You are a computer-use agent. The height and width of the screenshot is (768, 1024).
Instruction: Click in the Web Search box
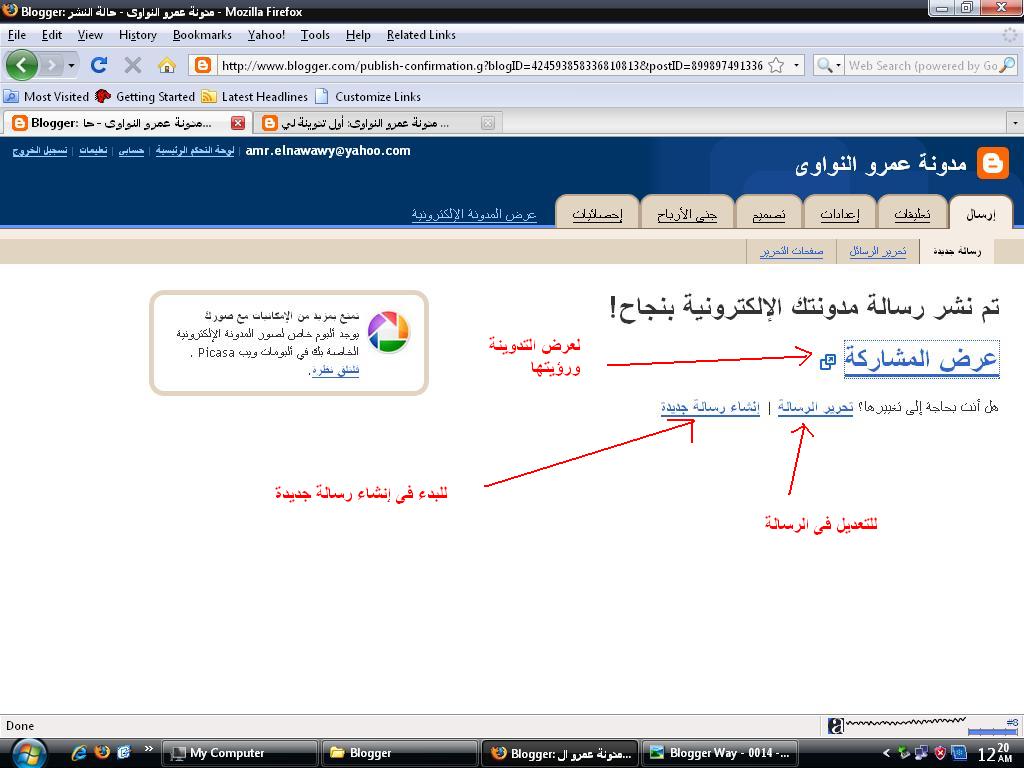[x=923, y=65]
